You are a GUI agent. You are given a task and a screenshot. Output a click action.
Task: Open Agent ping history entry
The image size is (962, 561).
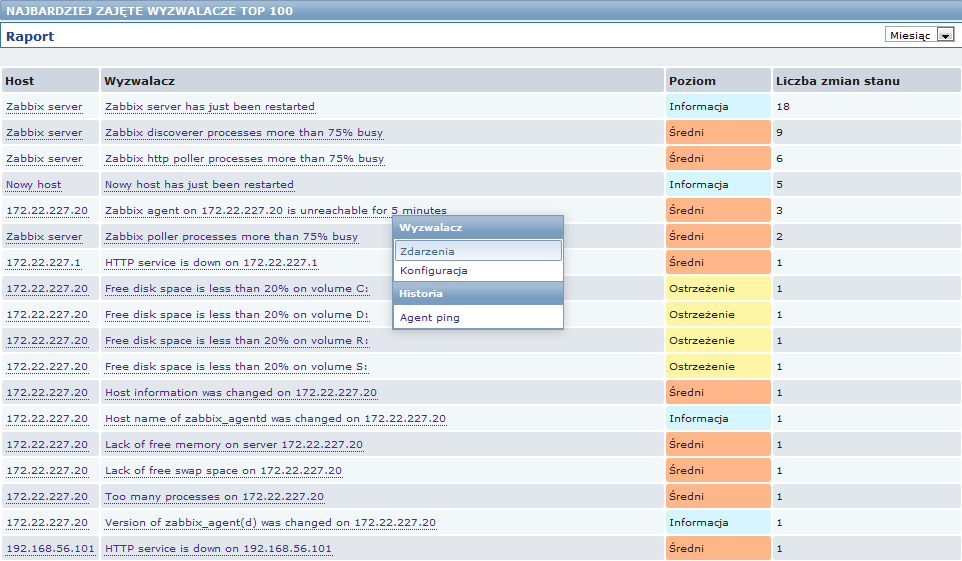[478, 317]
